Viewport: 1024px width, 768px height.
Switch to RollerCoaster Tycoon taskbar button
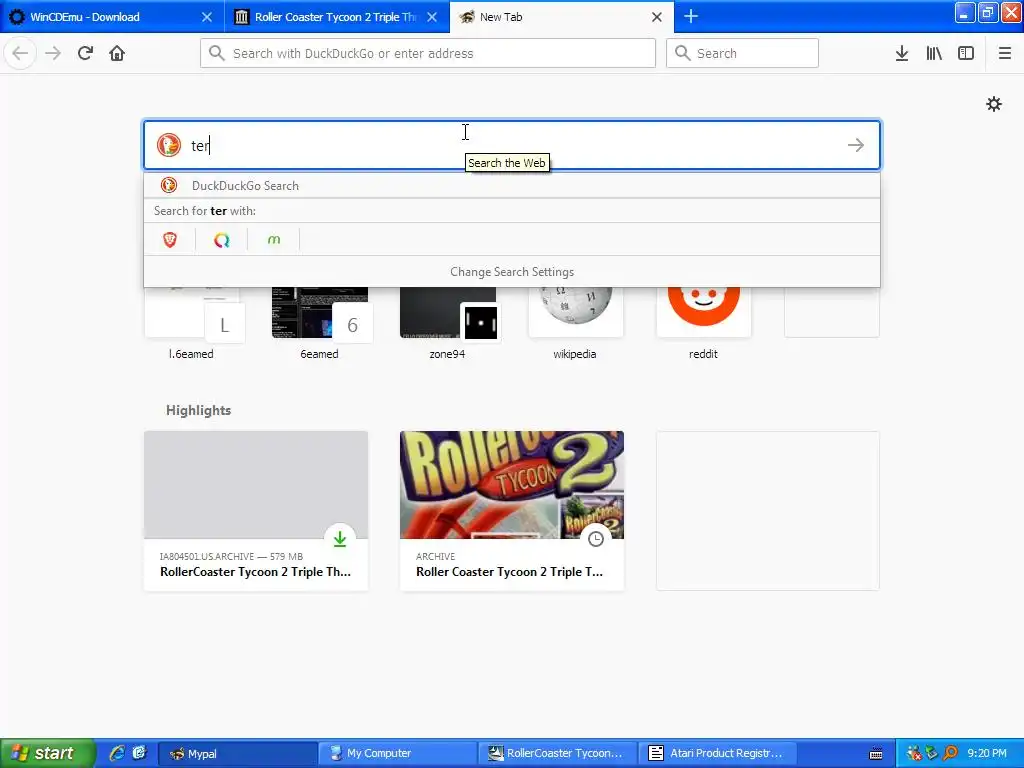click(x=557, y=754)
